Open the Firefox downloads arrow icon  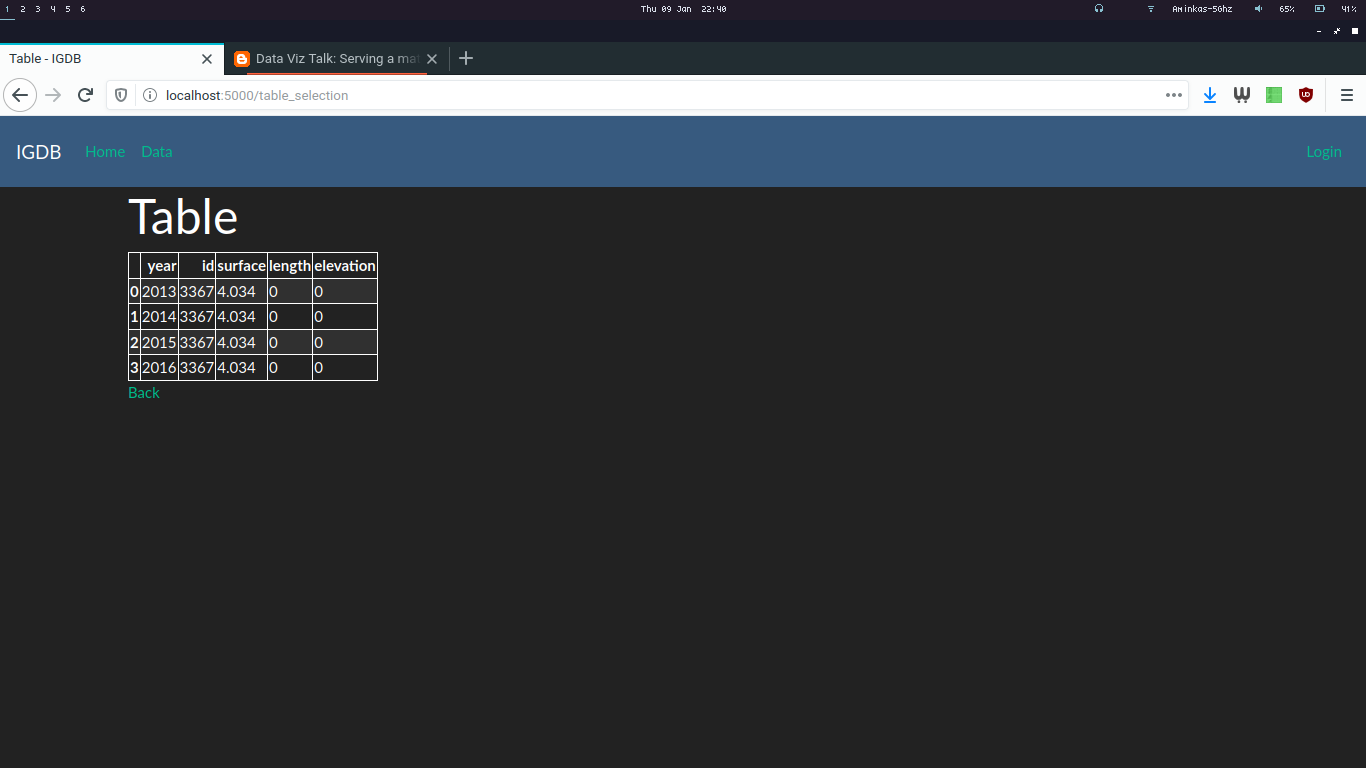click(1210, 95)
